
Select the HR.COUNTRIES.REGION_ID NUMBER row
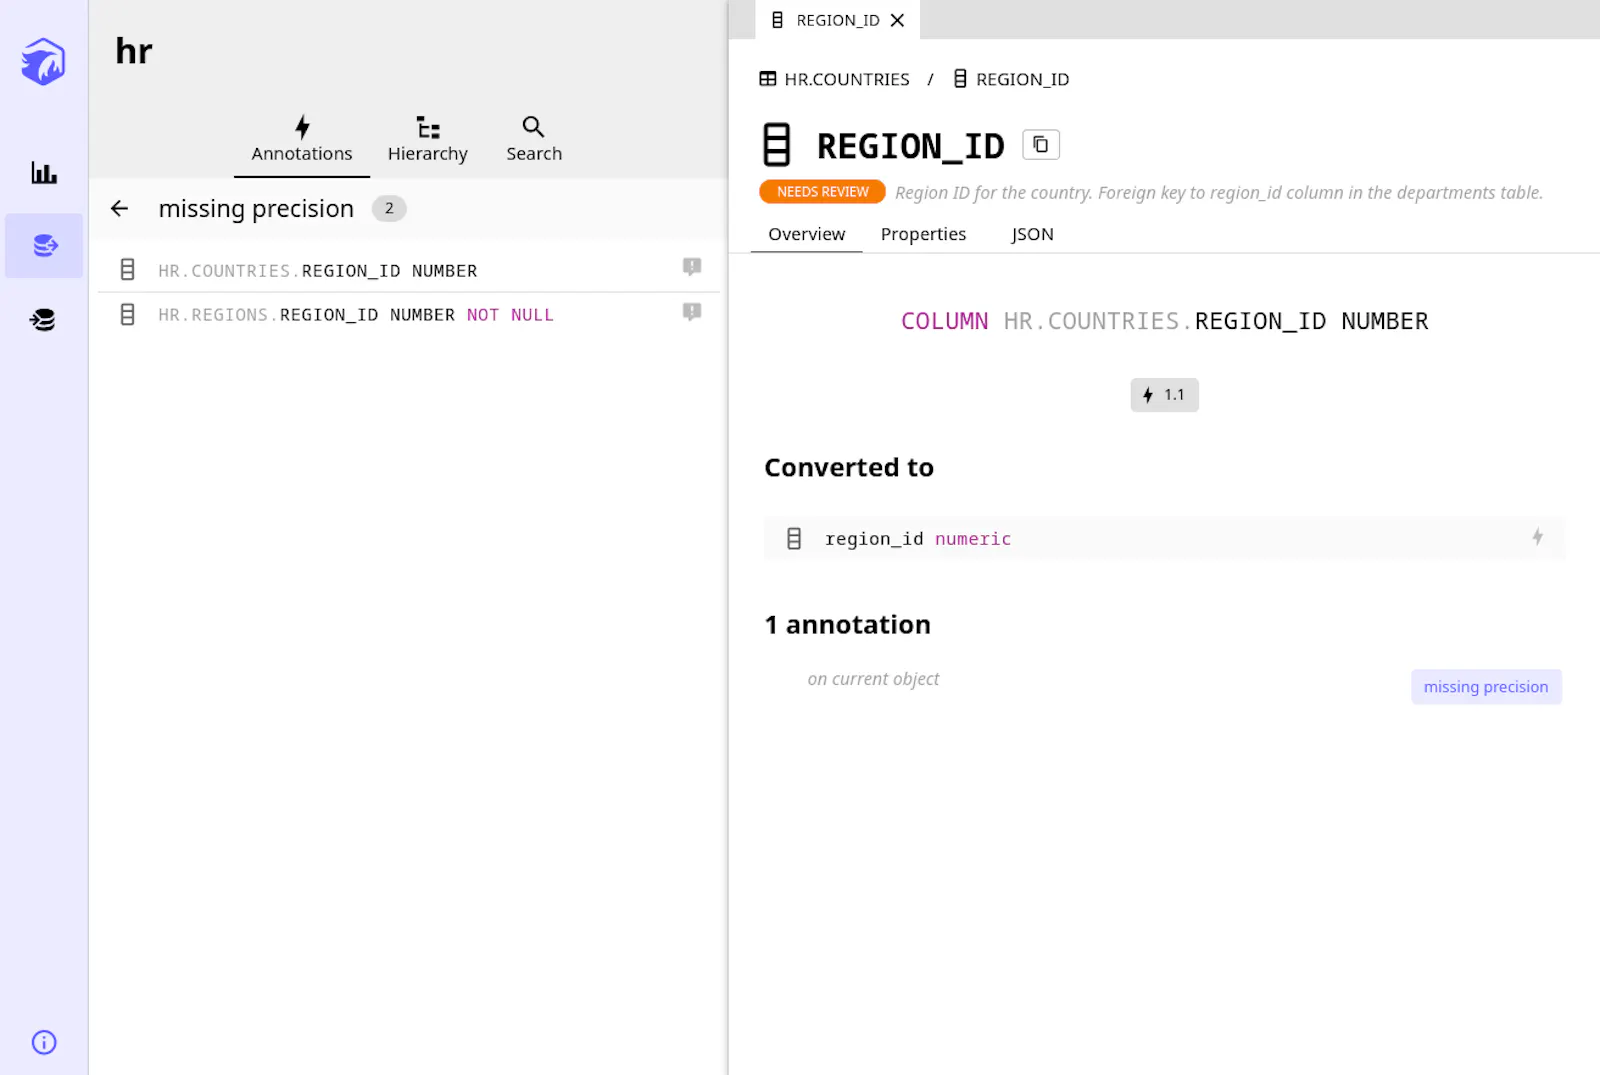[x=408, y=270]
